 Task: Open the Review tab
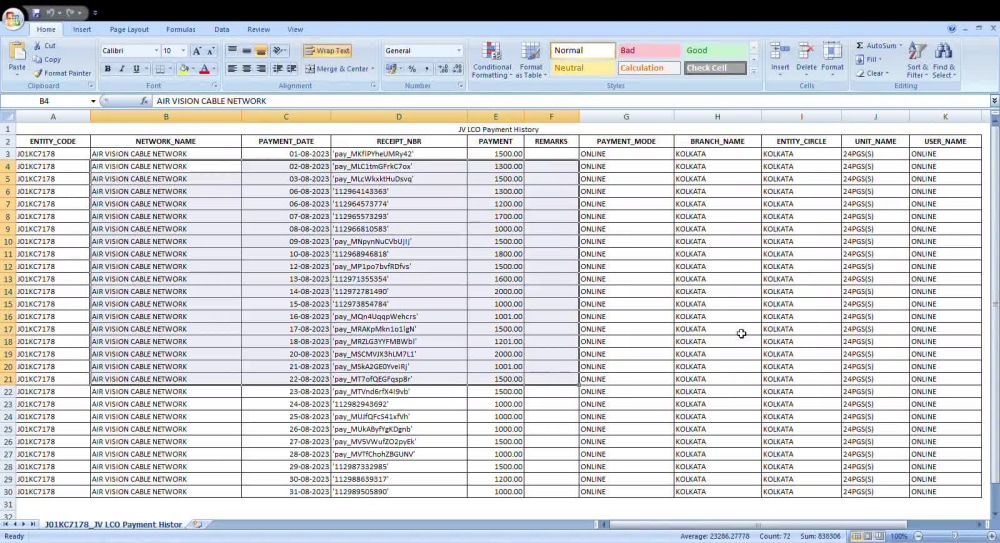258,29
